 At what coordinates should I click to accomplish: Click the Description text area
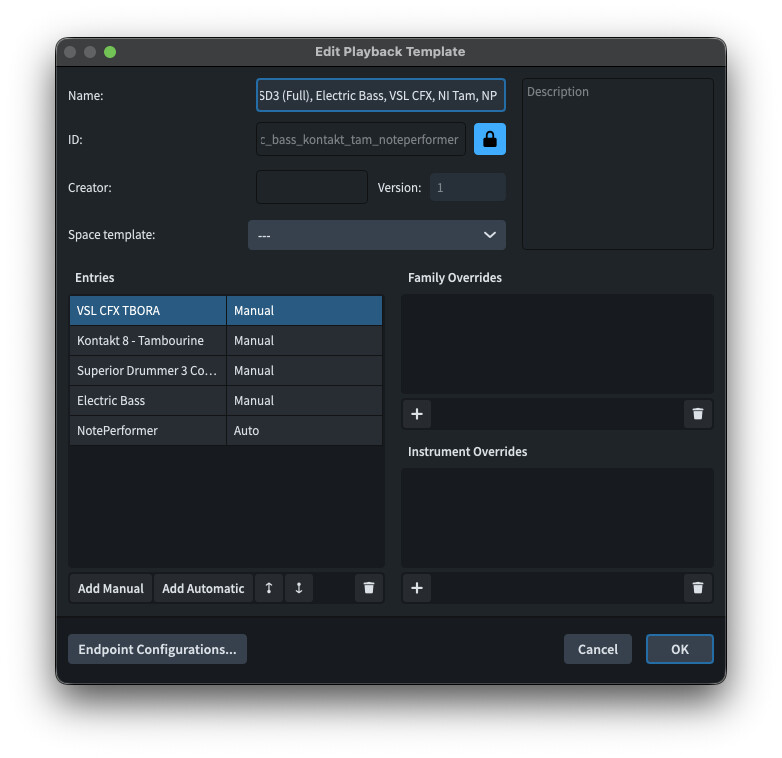tap(618, 164)
